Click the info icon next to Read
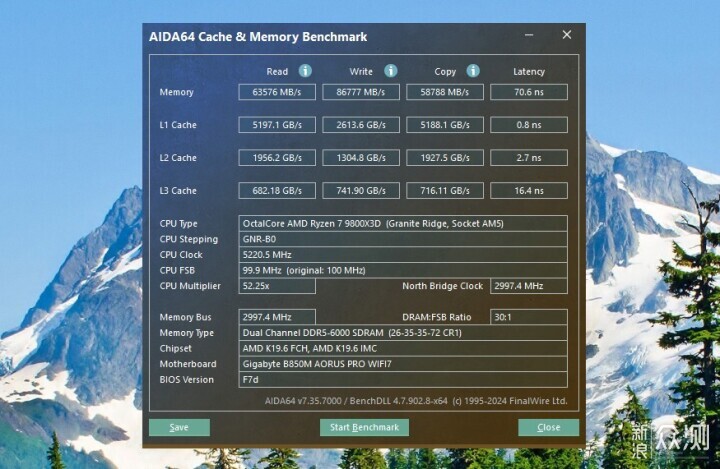 coord(305,71)
